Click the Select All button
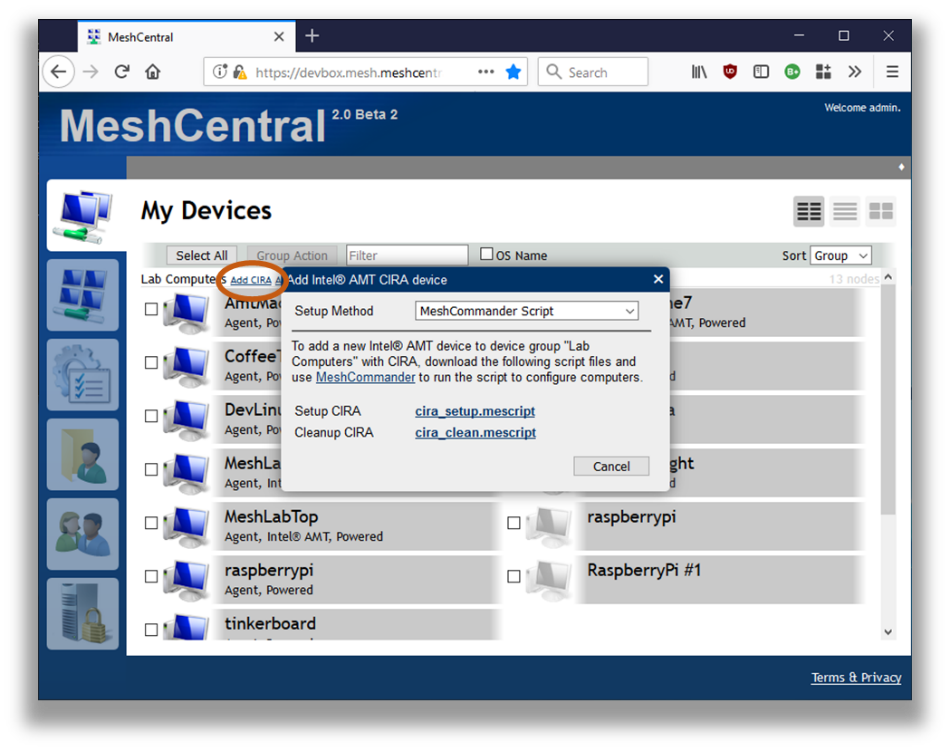 point(202,255)
